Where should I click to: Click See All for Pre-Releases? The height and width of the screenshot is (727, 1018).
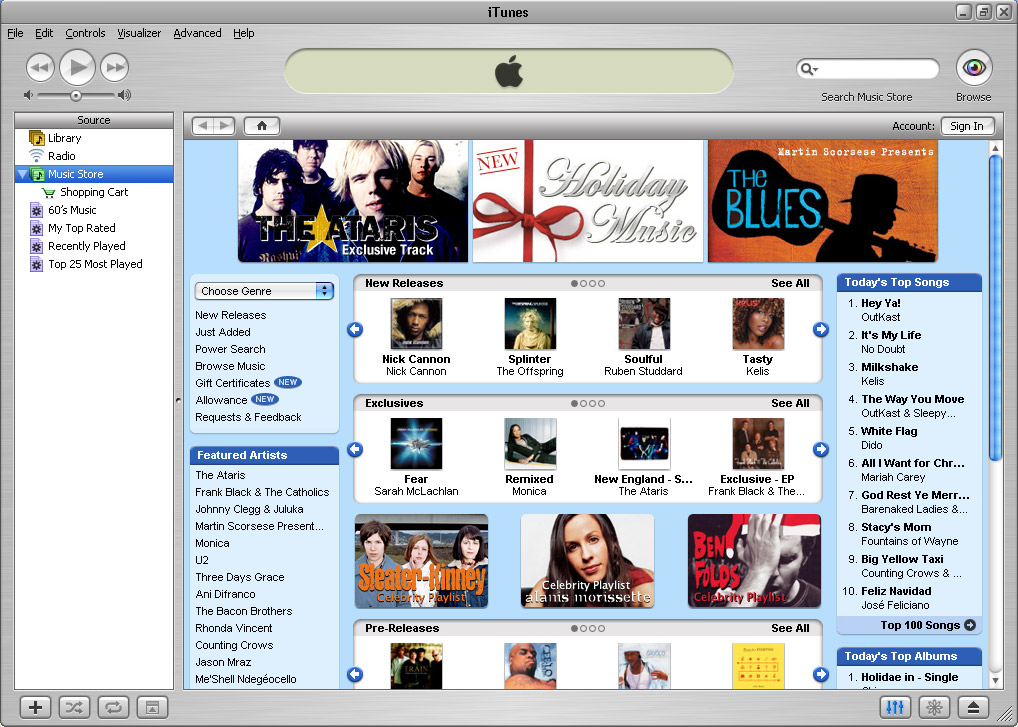point(790,628)
